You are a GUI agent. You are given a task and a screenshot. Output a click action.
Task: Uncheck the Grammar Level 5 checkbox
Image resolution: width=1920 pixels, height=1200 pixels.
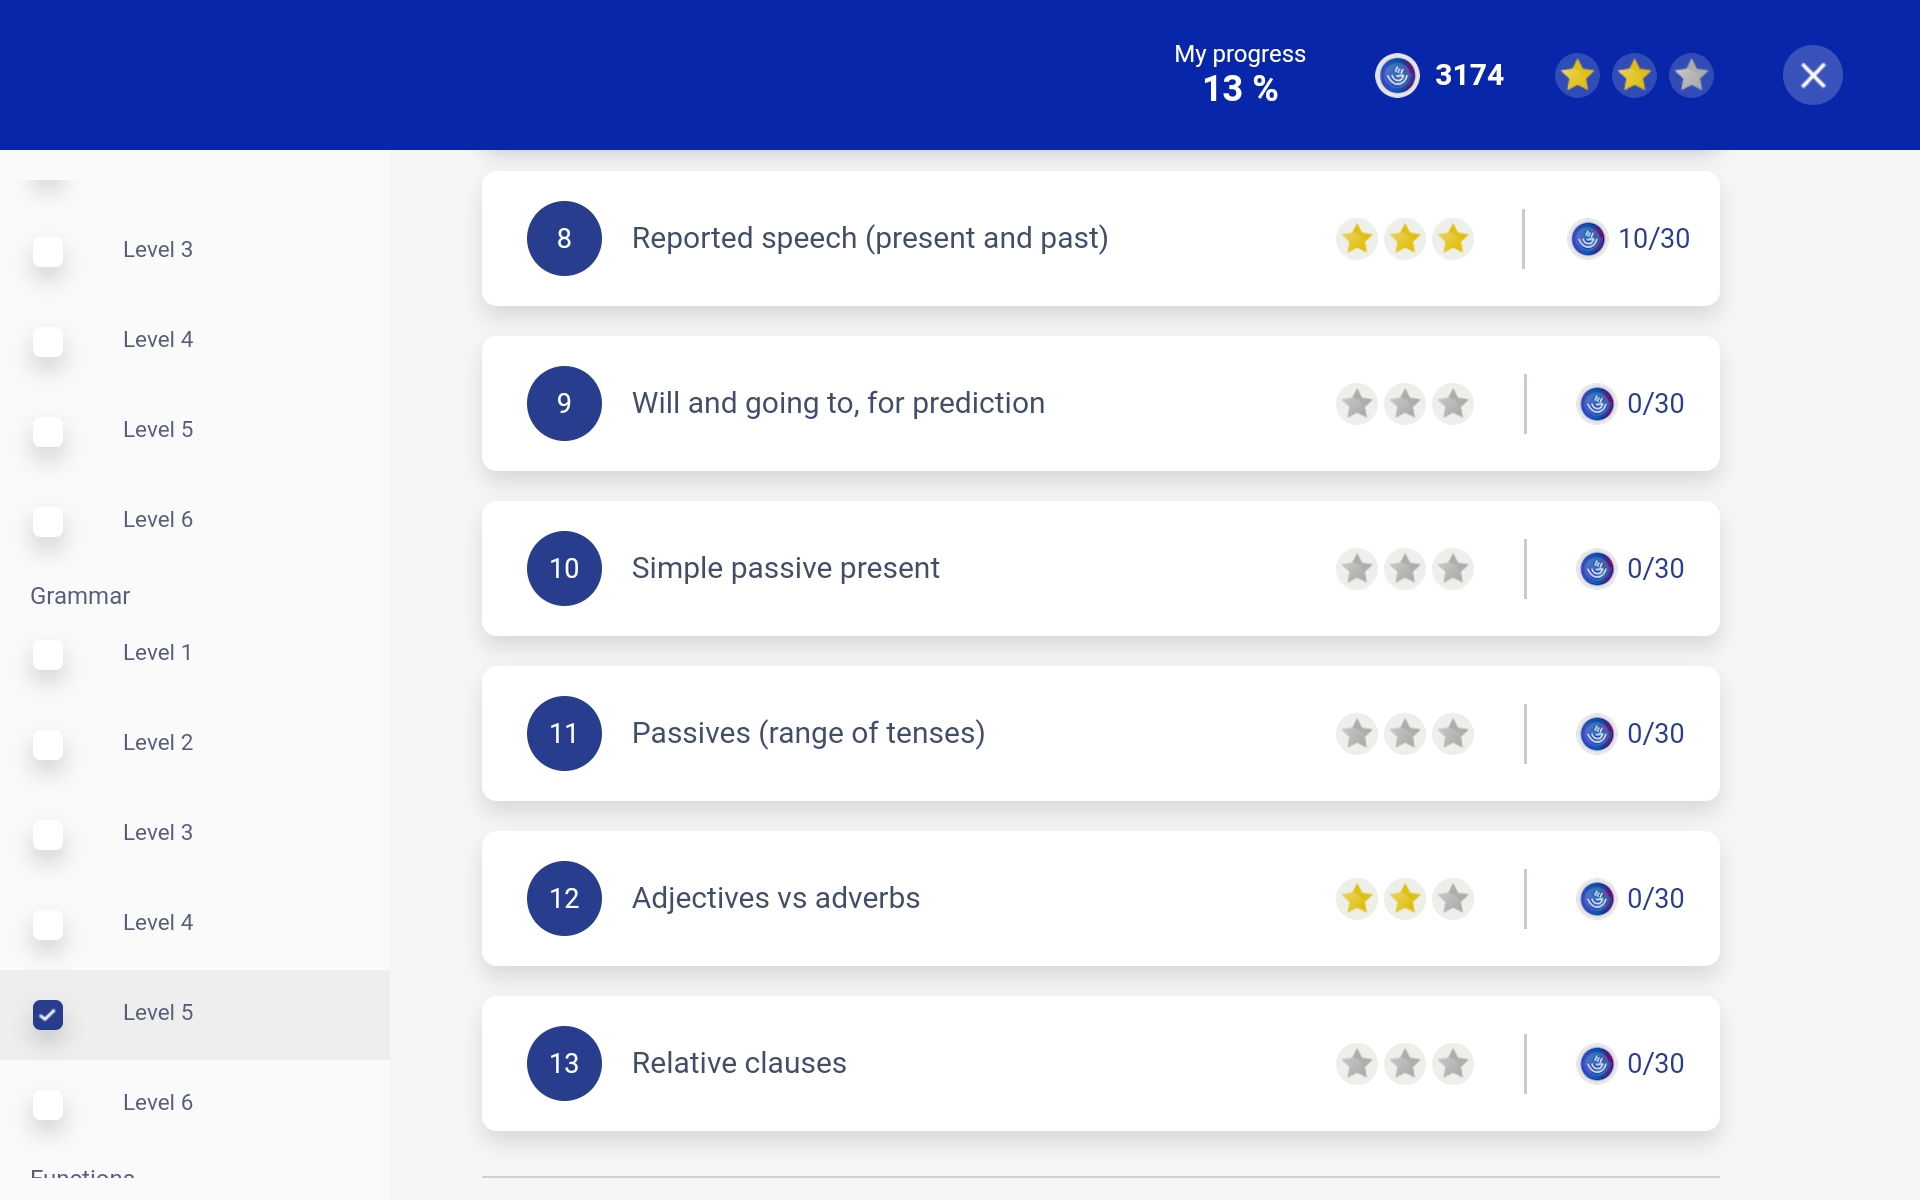48,1014
